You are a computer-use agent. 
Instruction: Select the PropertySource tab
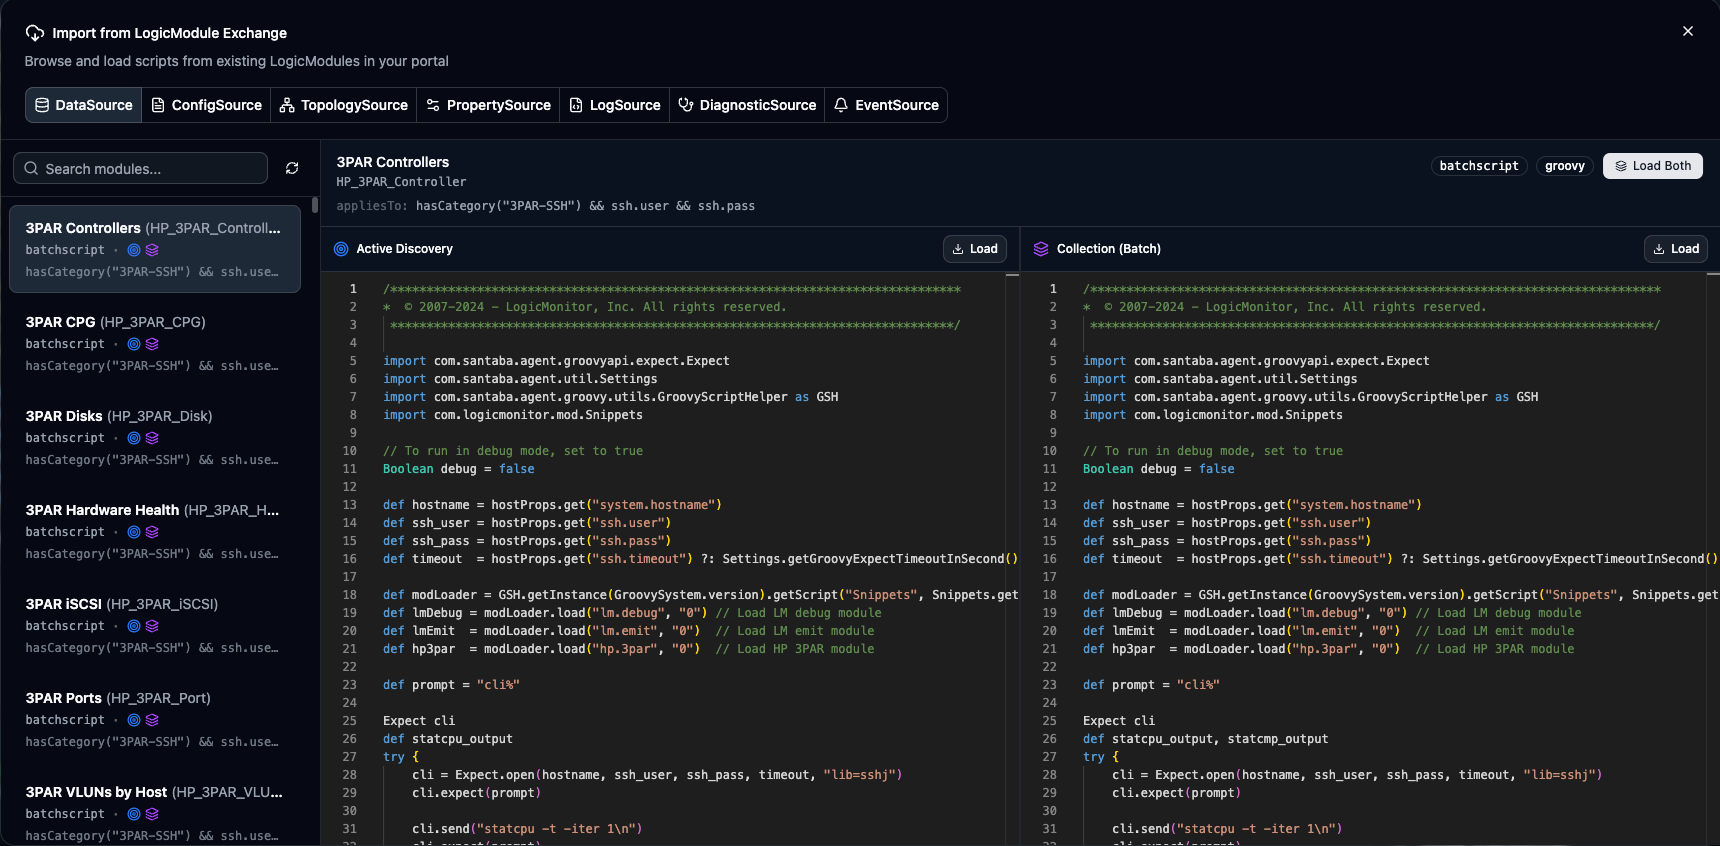(x=488, y=105)
